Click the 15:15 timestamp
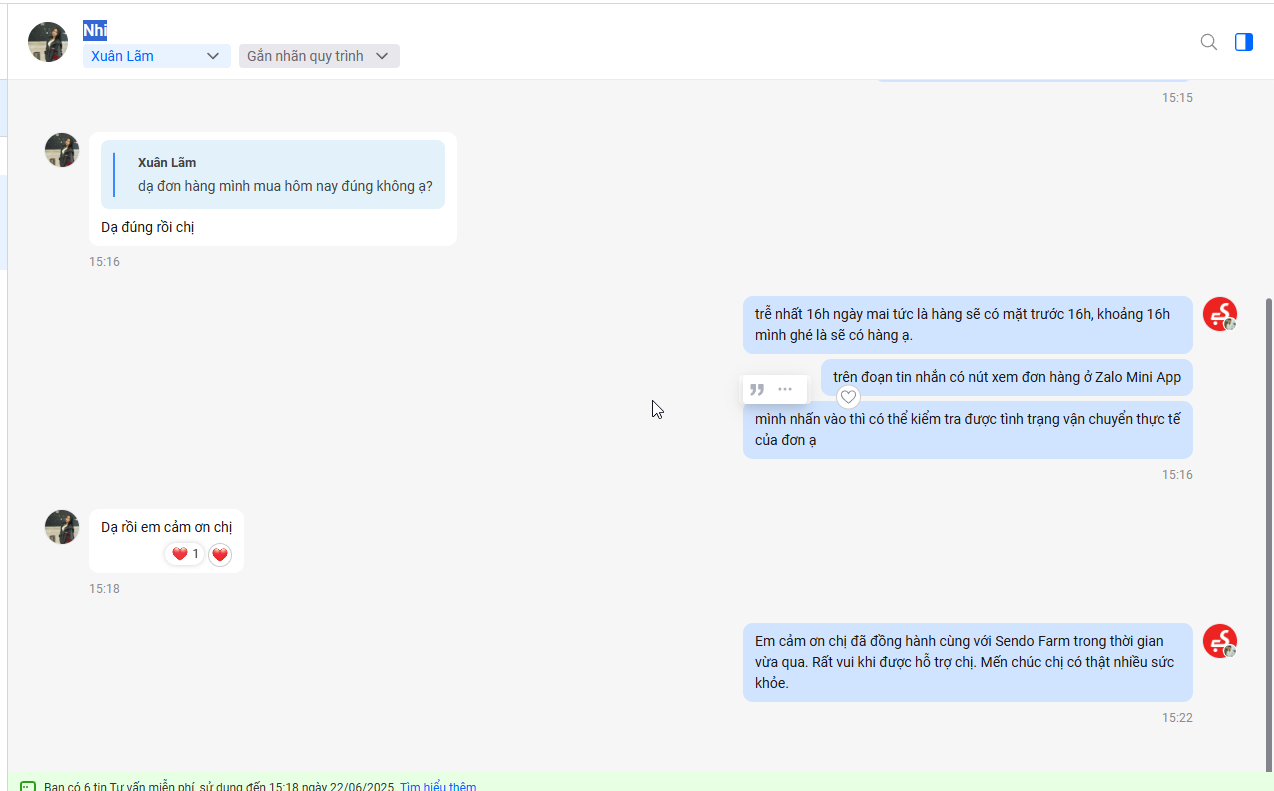The width and height of the screenshot is (1274, 791). point(1177,98)
